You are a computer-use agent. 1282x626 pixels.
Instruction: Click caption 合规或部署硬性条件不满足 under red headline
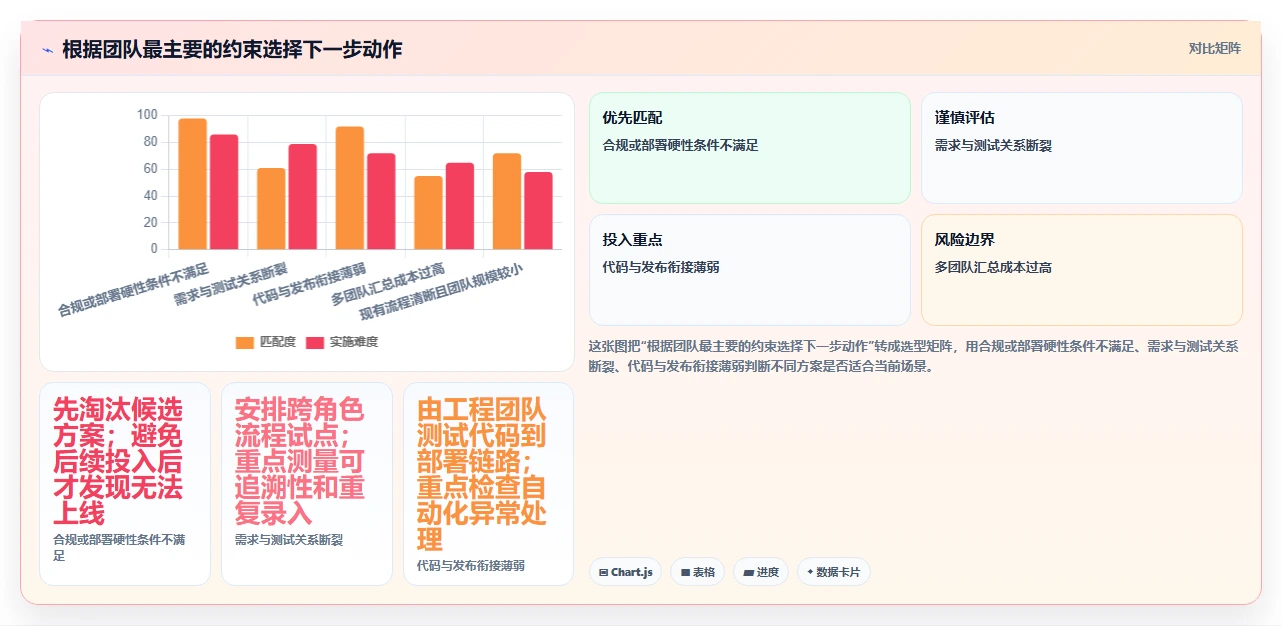click(119, 547)
